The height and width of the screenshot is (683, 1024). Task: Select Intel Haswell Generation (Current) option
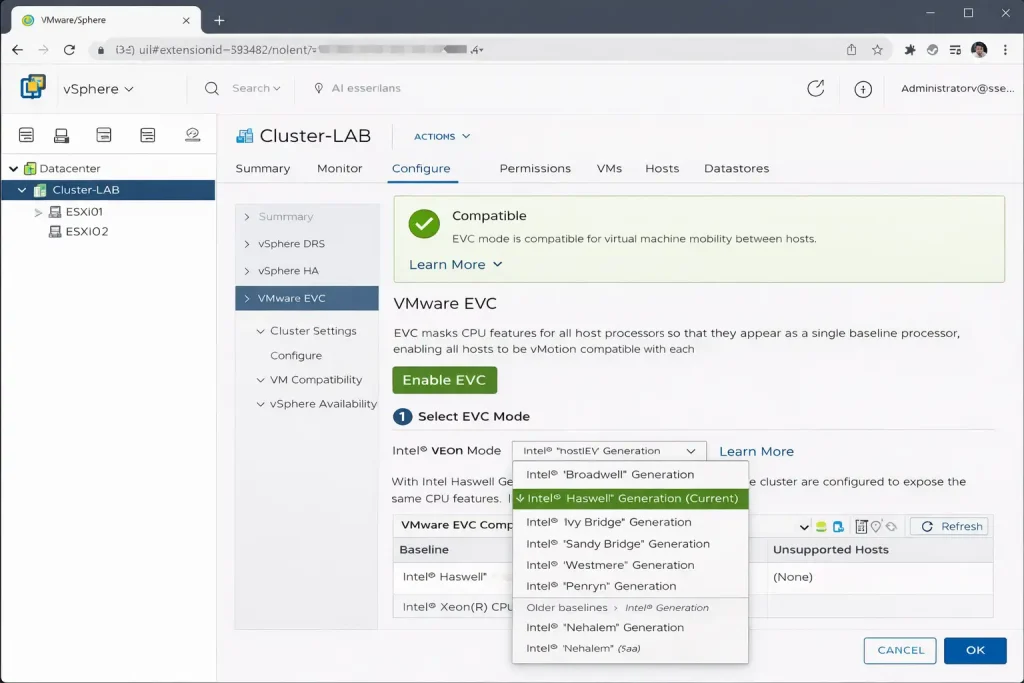click(x=630, y=498)
